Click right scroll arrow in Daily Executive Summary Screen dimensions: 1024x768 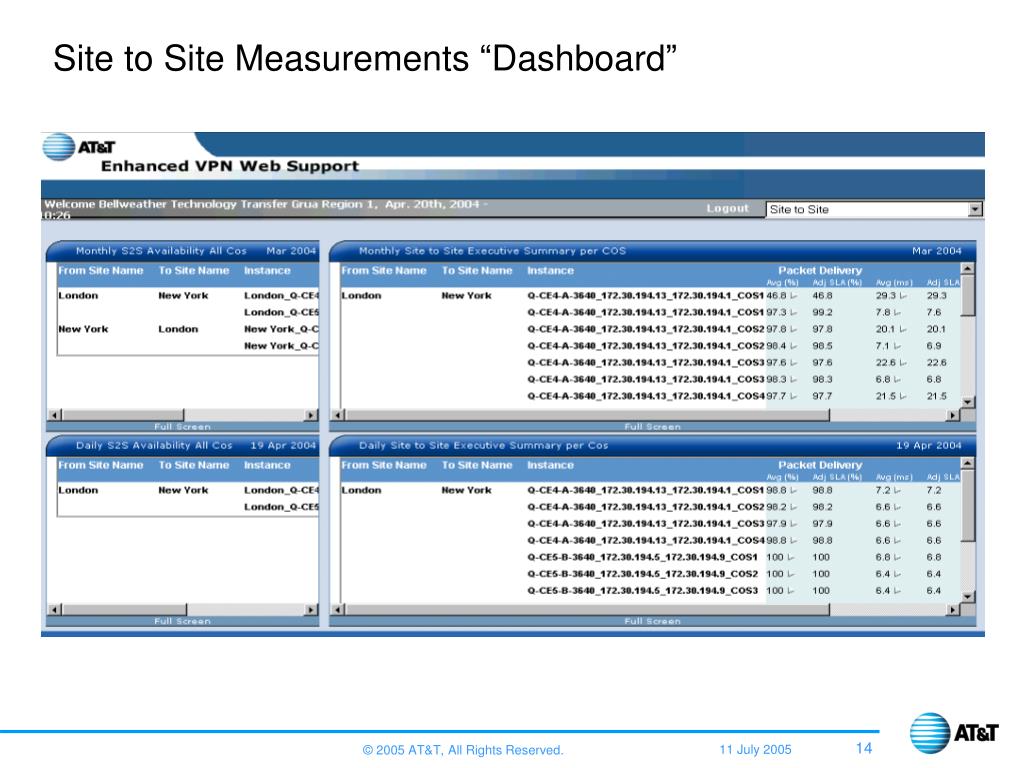(x=953, y=609)
